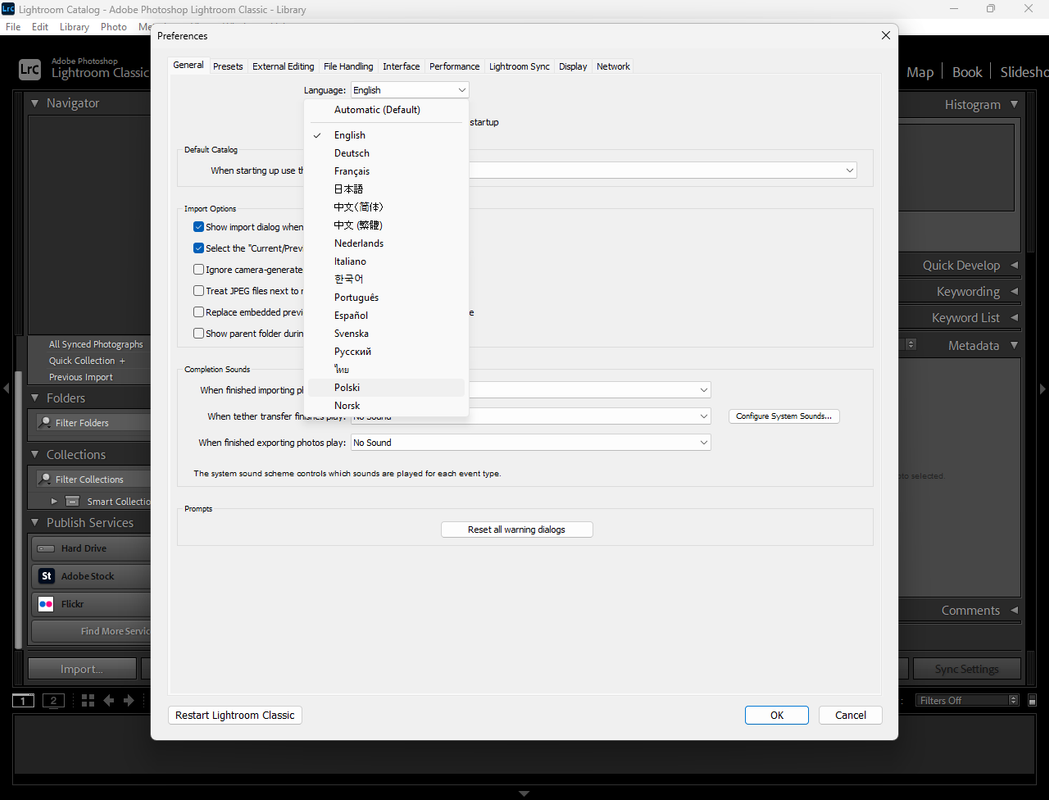The image size is (1049, 800).
Task: Enable Treat JPEG files next to raw checkbox
Action: click(199, 291)
